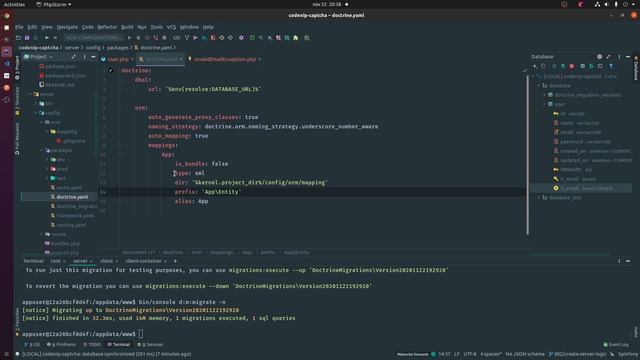The image size is (640, 360).
Task: Select the client terminal tab
Action: point(107,261)
